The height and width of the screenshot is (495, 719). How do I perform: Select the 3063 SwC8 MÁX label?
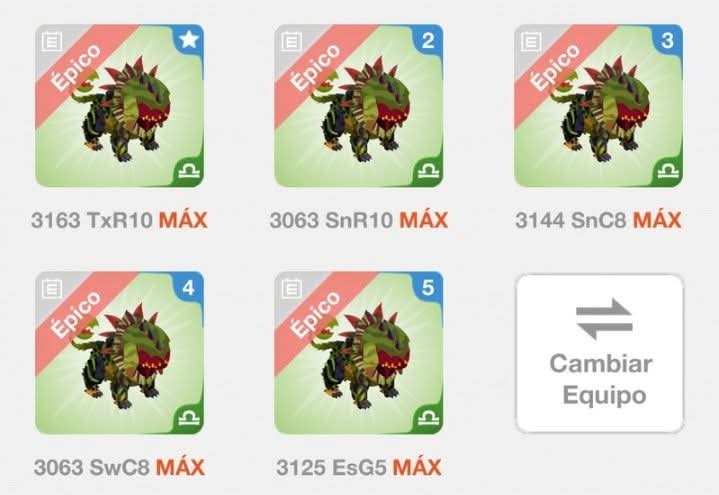click(x=119, y=467)
